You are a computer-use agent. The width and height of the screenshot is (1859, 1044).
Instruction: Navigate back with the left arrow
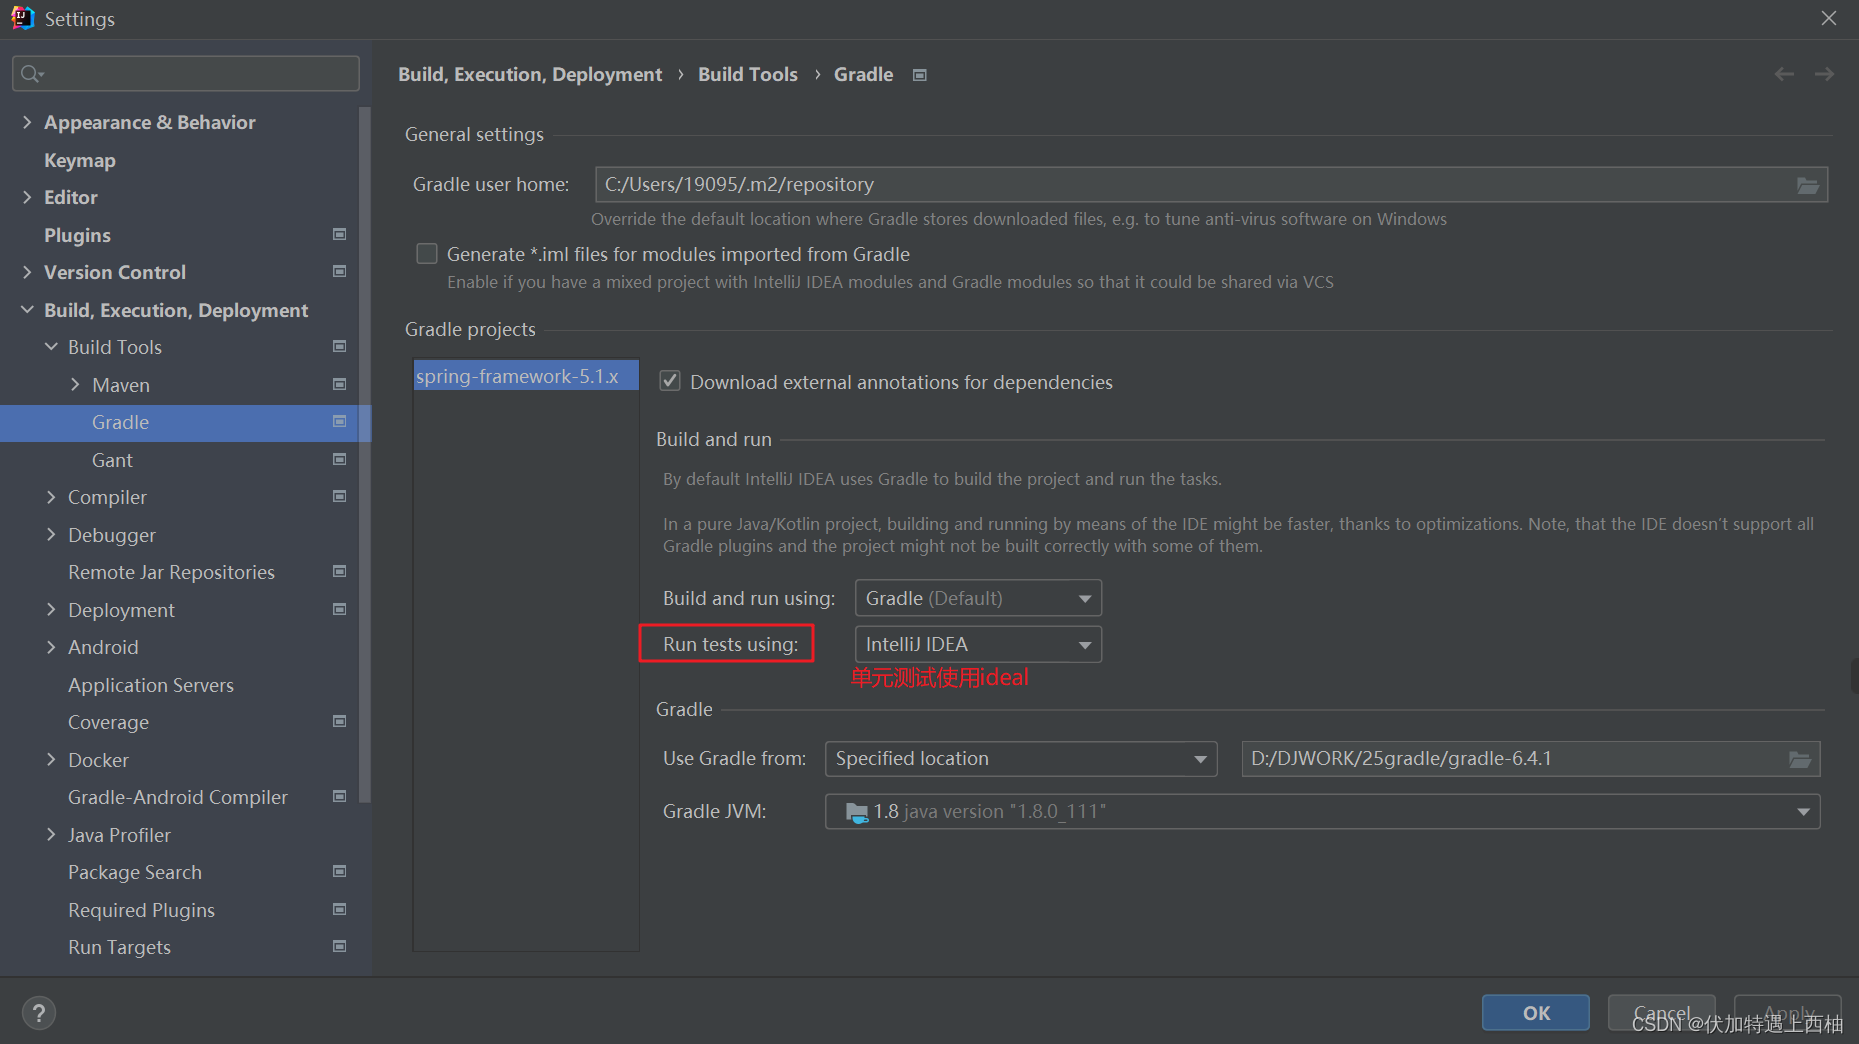tap(1784, 74)
